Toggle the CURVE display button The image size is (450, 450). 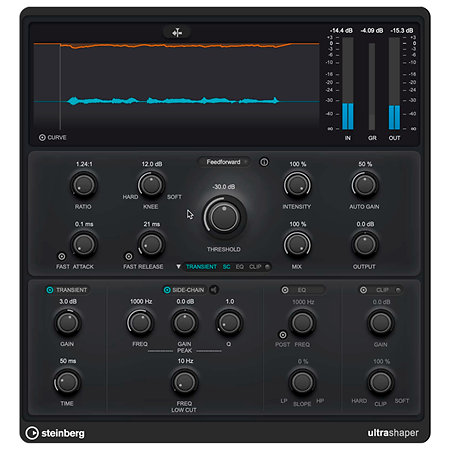42,137
